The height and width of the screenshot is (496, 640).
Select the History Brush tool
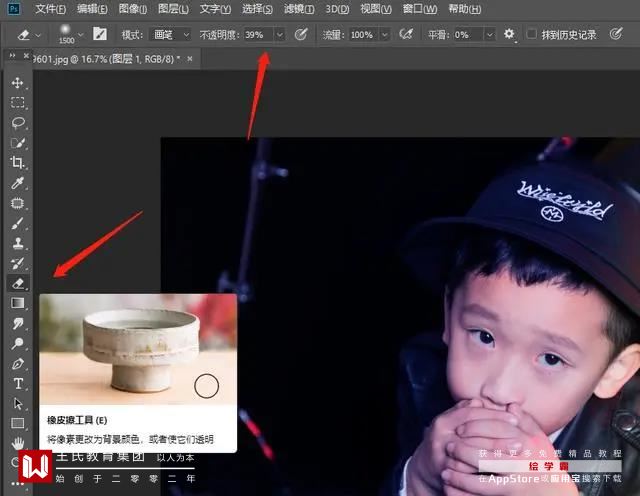pos(17,263)
